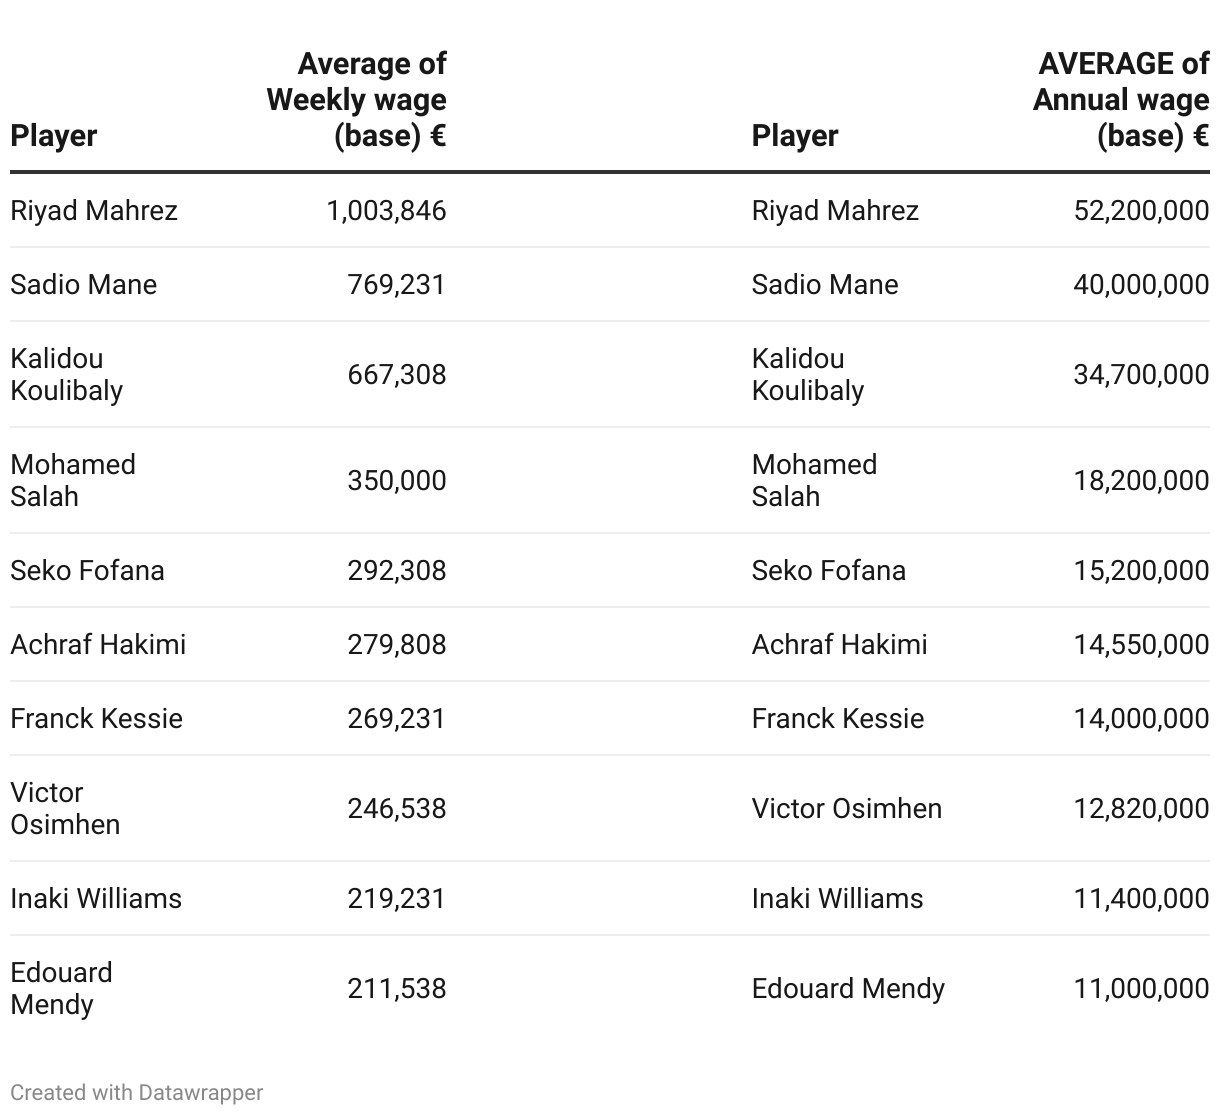Click the 40,000,000 annual wage cell
Image resolution: width=1220 pixels, height=1116 pixels.
1141,284
